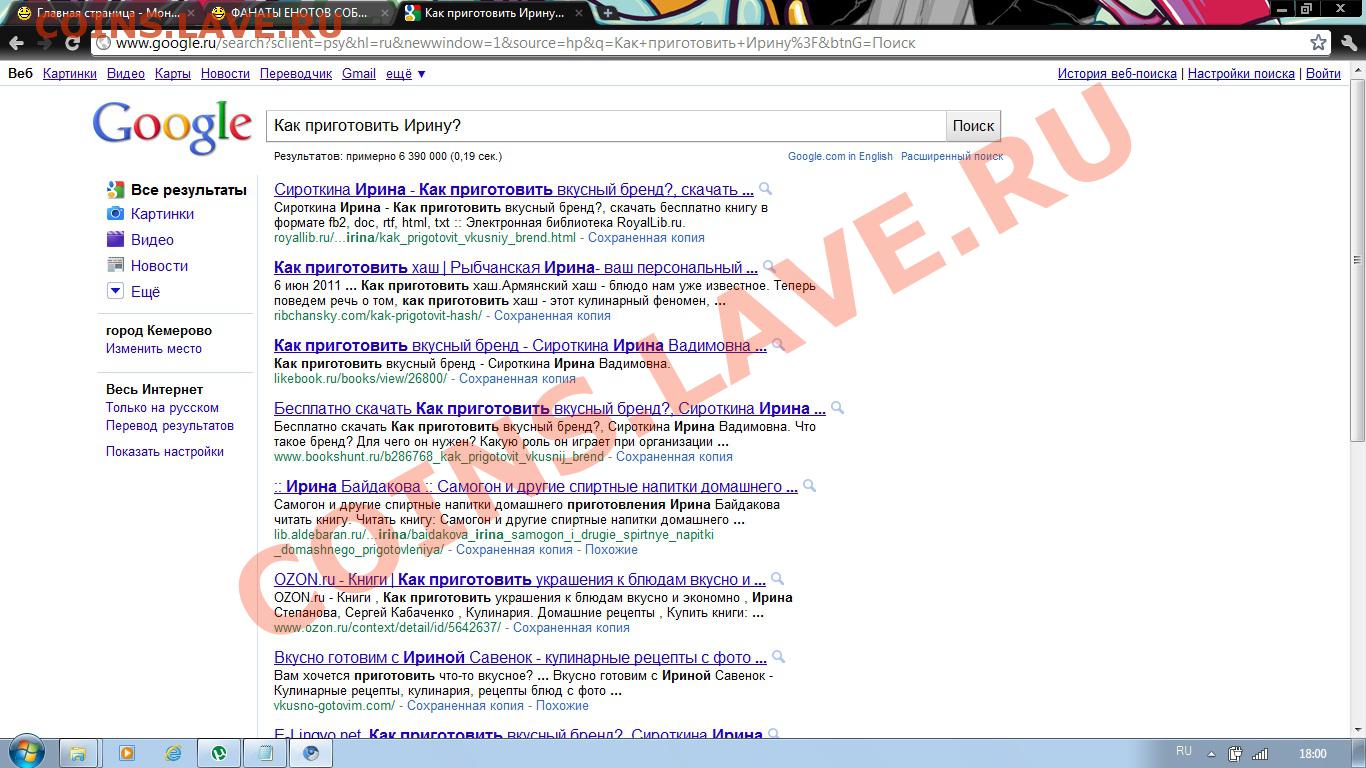Expand the 'ещё' dropdown in top bar
Image resolution: width=1366 pixels, height=768 pixels.
coord(406,73)
